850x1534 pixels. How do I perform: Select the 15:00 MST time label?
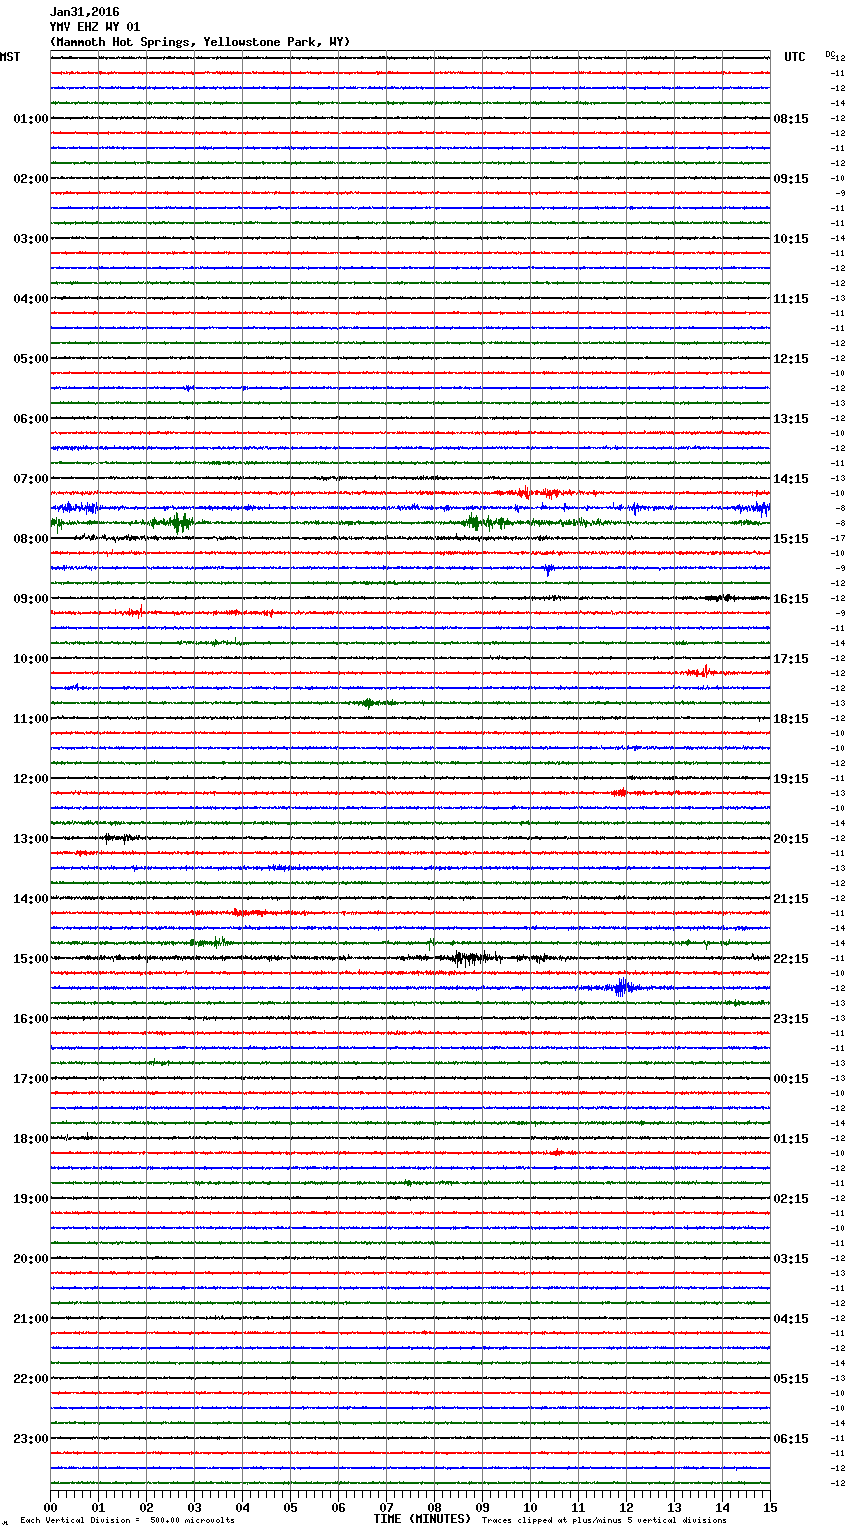30,959
